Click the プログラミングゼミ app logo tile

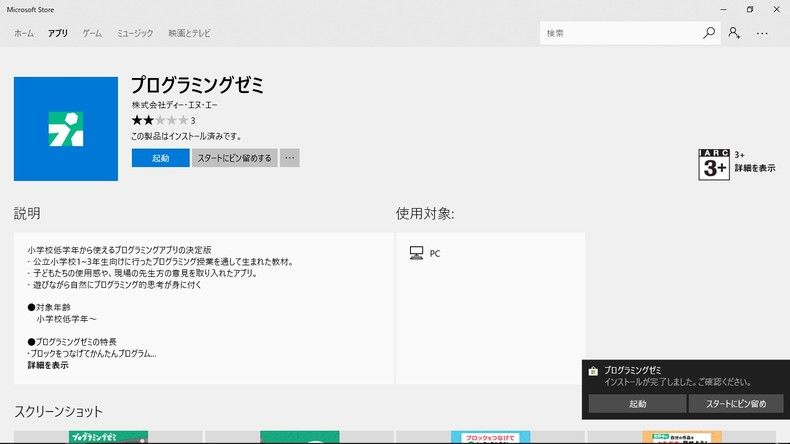click(66, 129)
